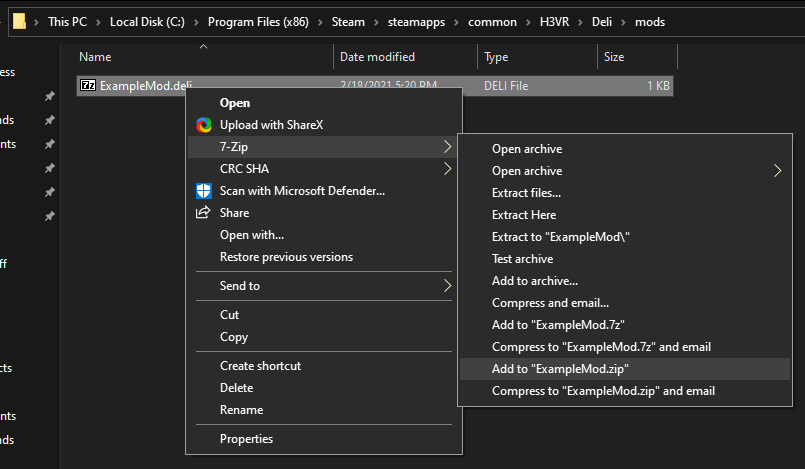Go to H3VR breadcrumb folder
Viewport: 805px width, 469px height.
pos(554,22)
